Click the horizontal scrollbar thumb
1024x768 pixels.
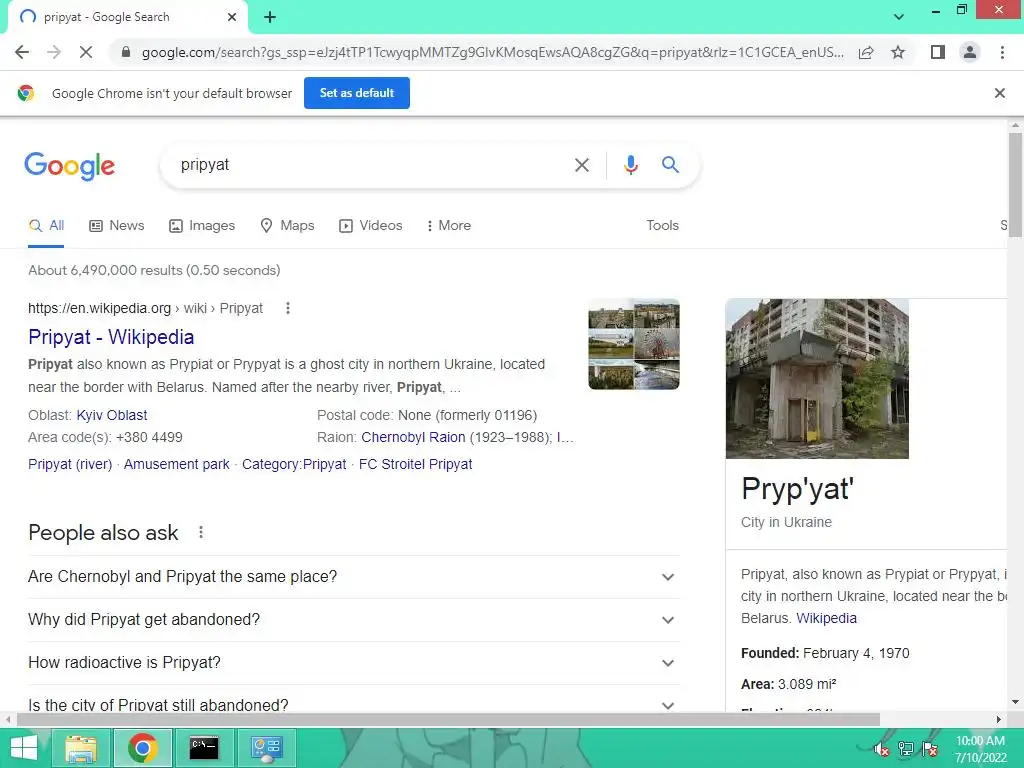point(448,720)
